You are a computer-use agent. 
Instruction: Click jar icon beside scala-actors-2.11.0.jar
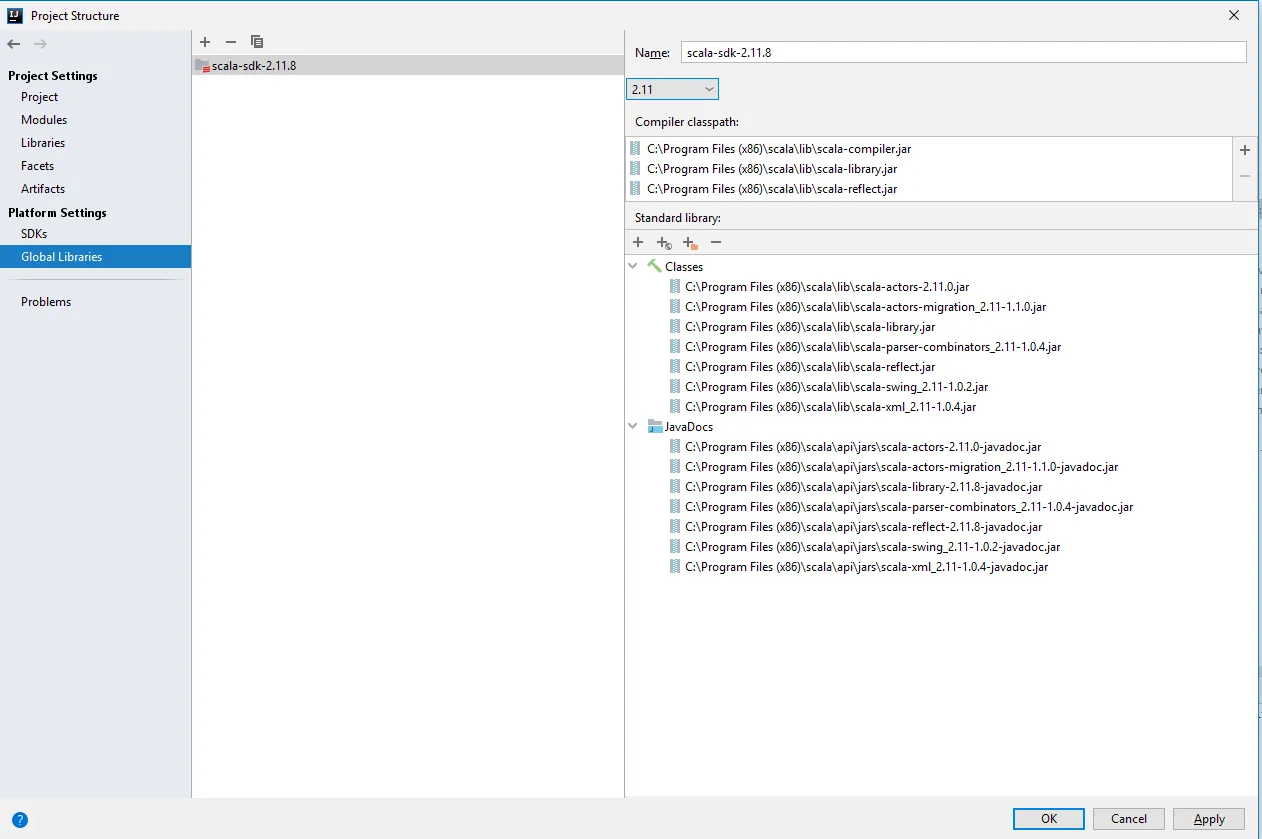(675, 287)
